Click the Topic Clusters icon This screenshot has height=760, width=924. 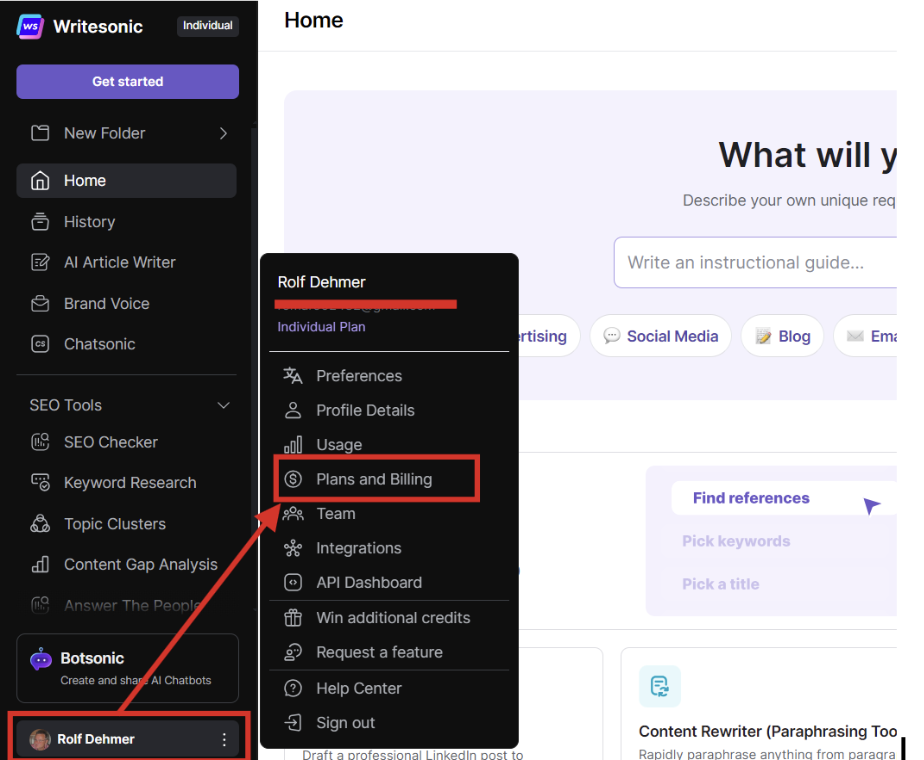[40, 524]
